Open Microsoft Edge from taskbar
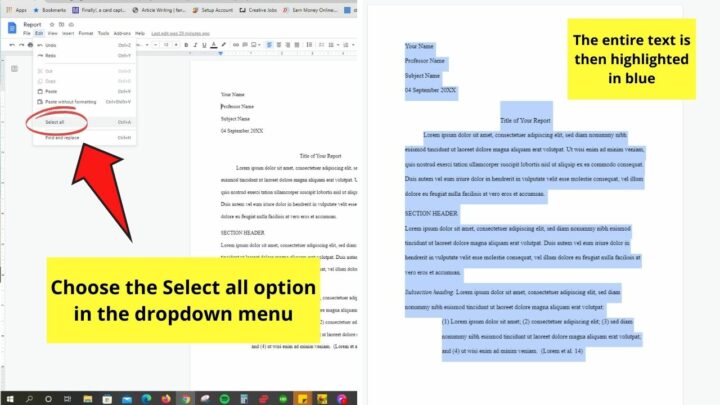Screen dimensions: 720x405 pos(146,399)
